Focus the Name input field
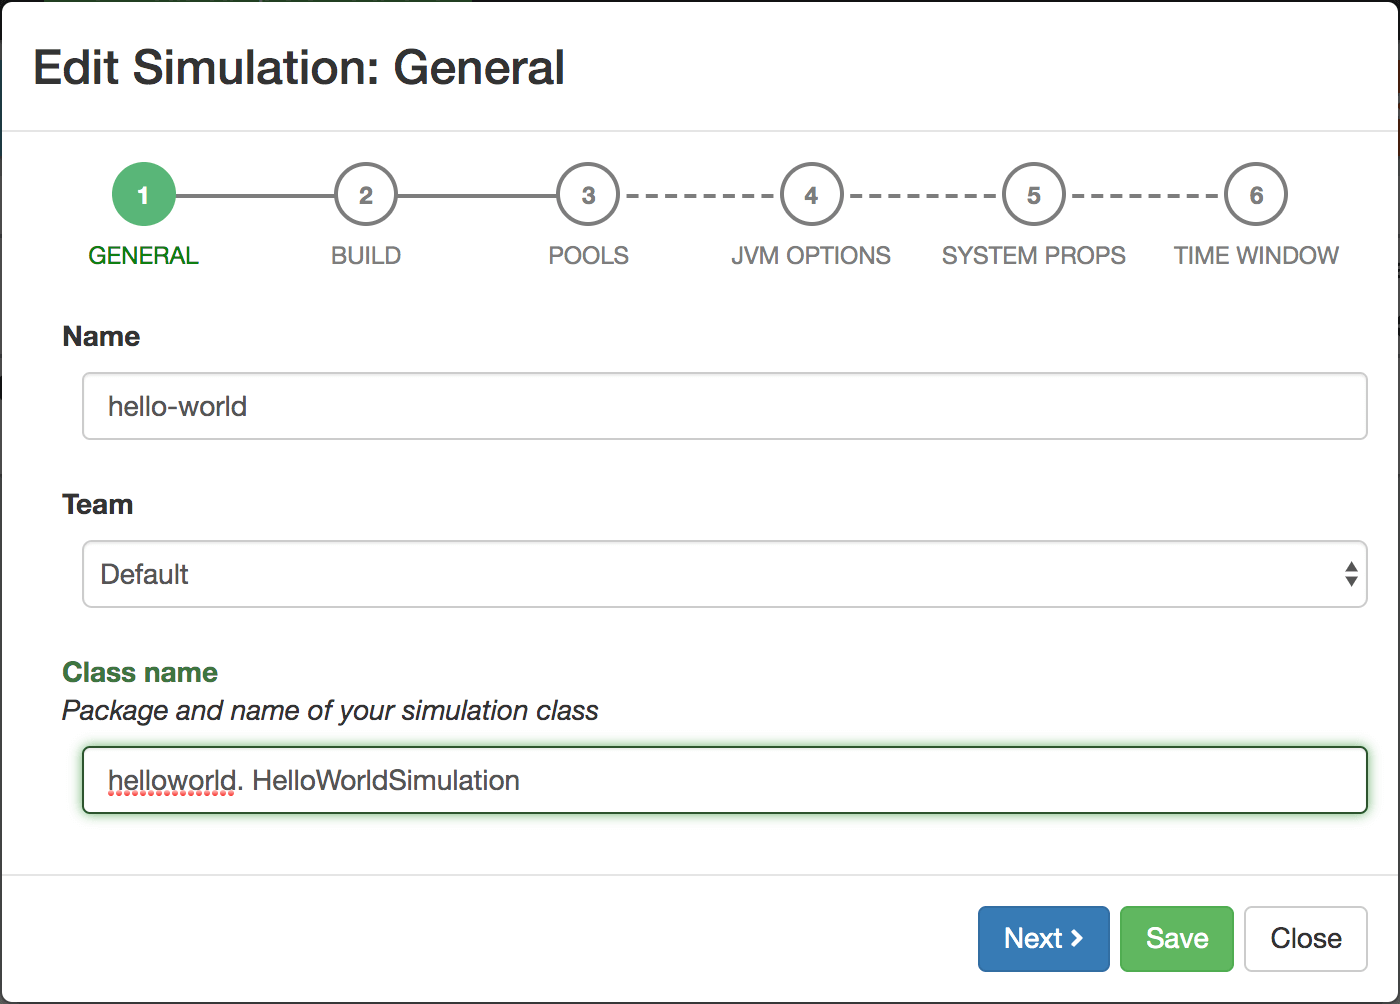The image size is (1400, 1004). coord(724,406)
